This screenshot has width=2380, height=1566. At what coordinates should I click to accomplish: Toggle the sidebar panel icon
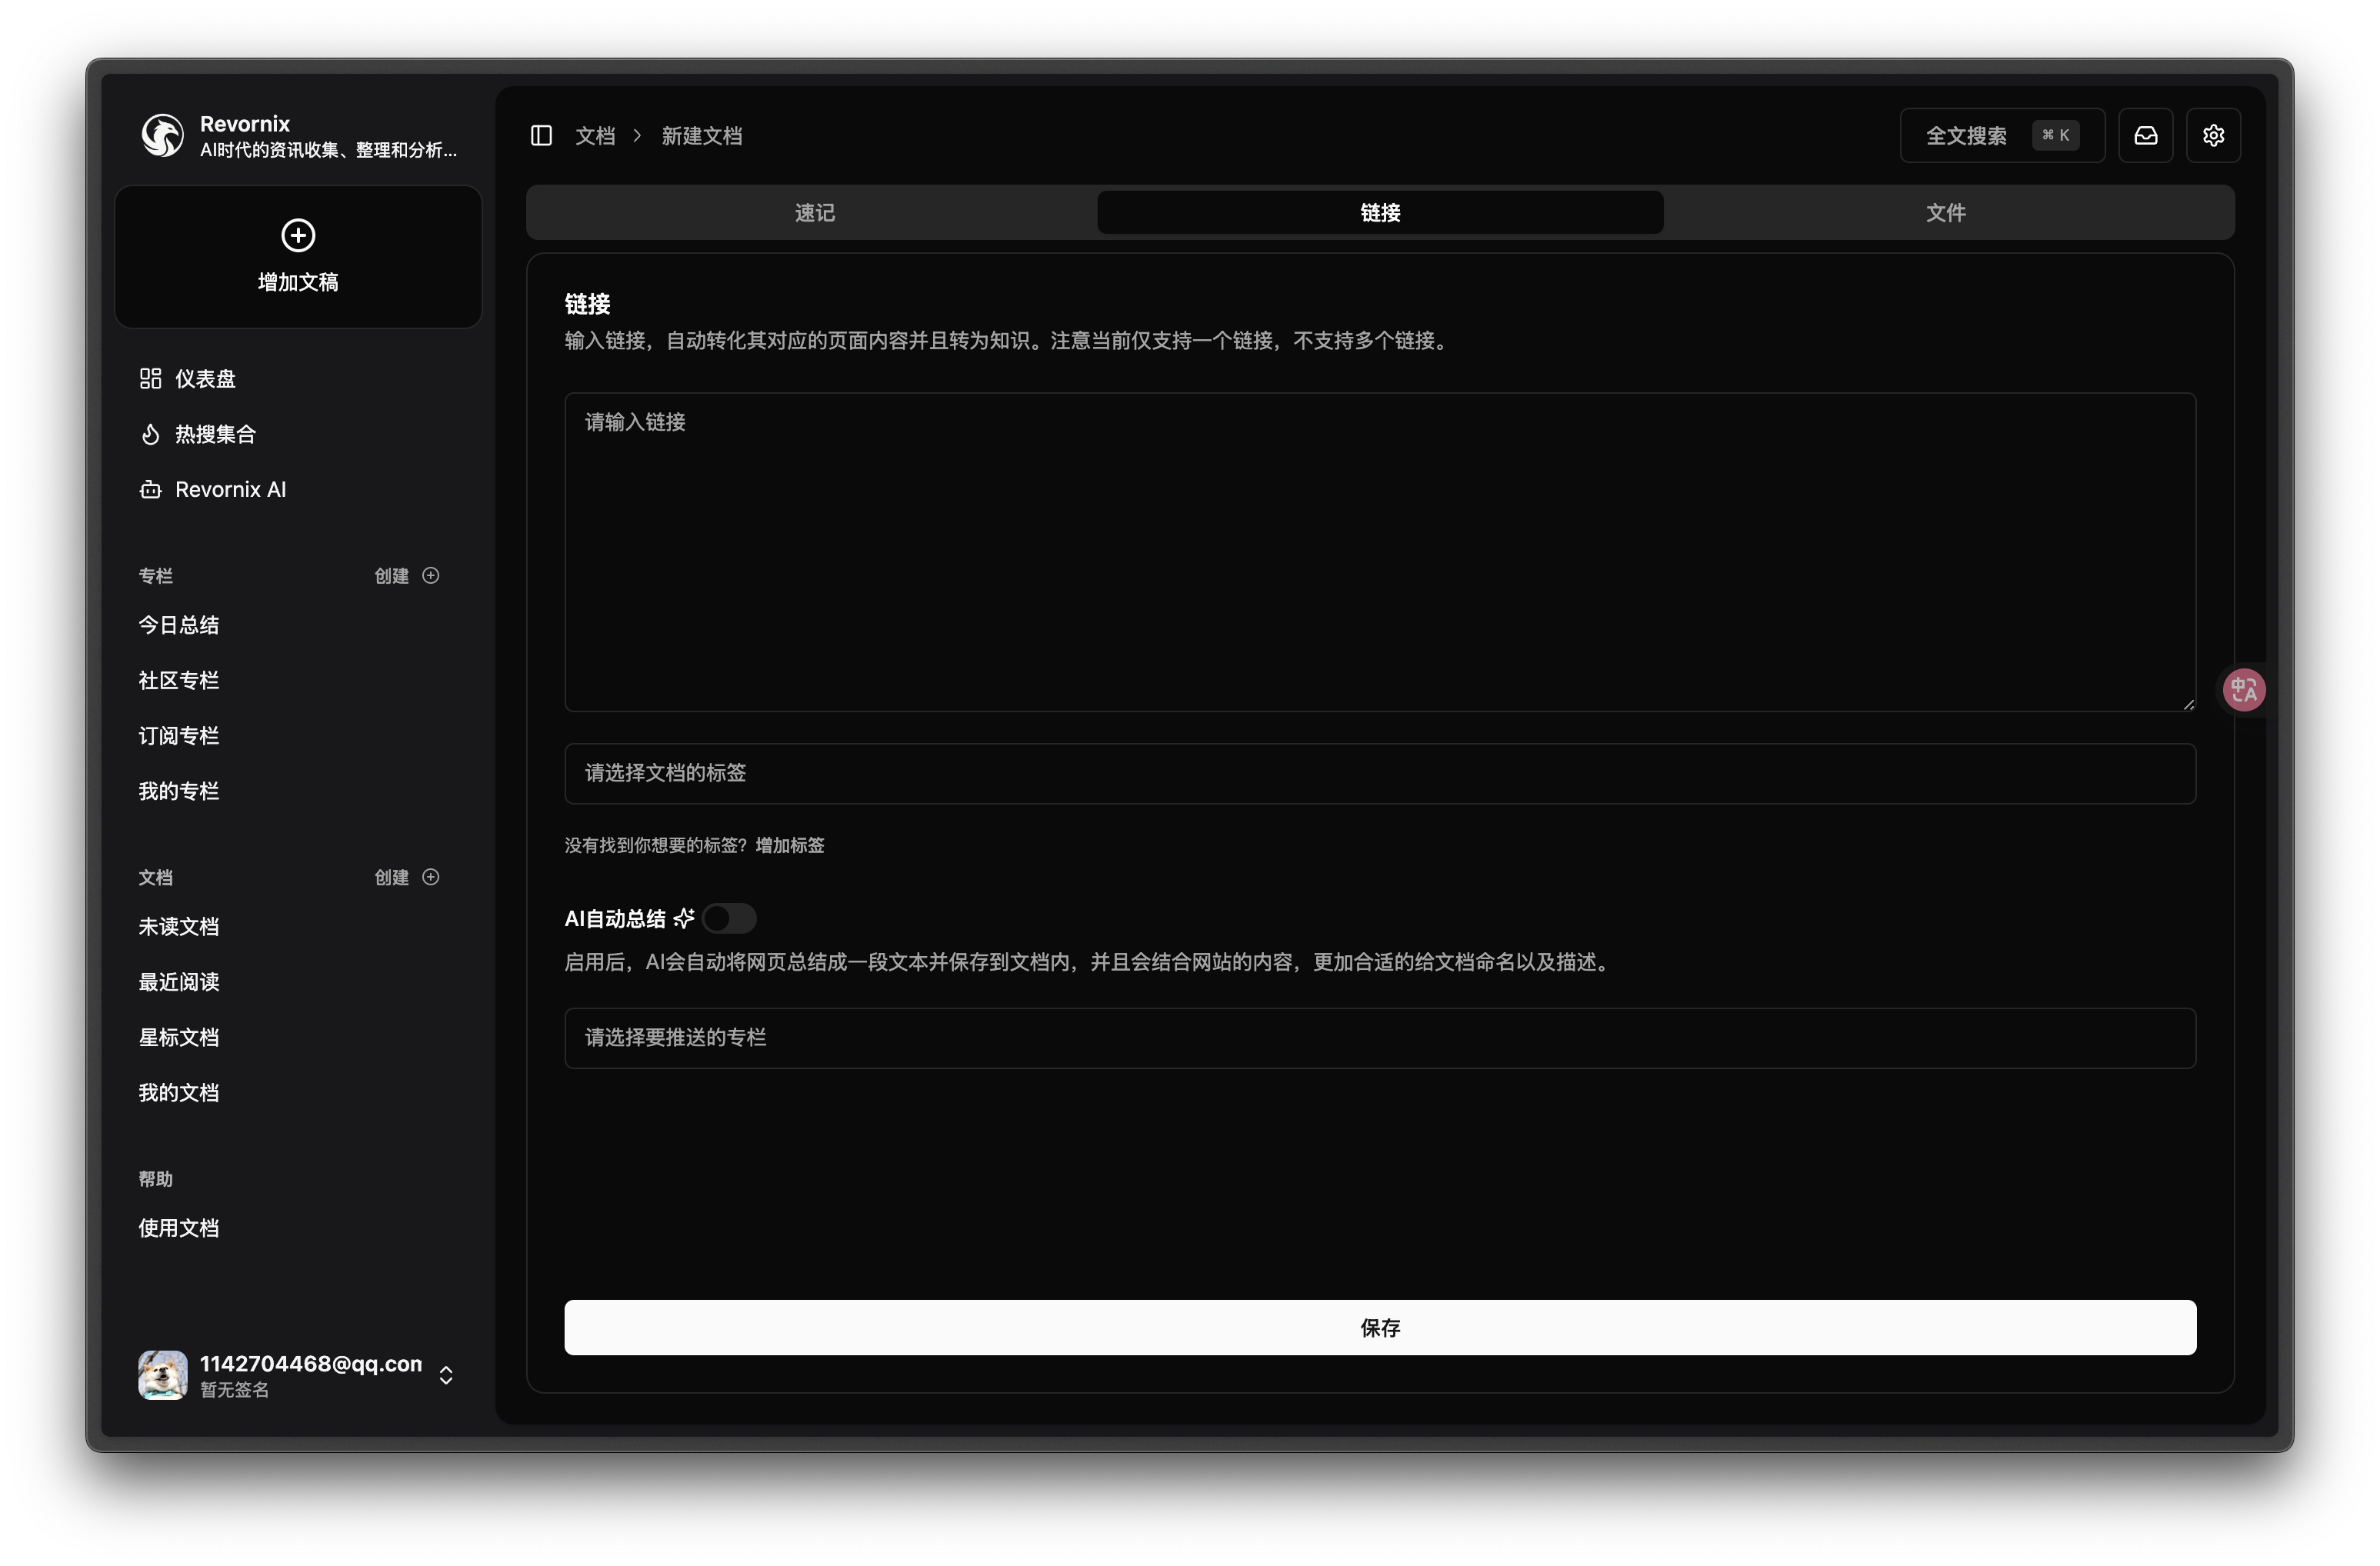click(x=541, y=135)
